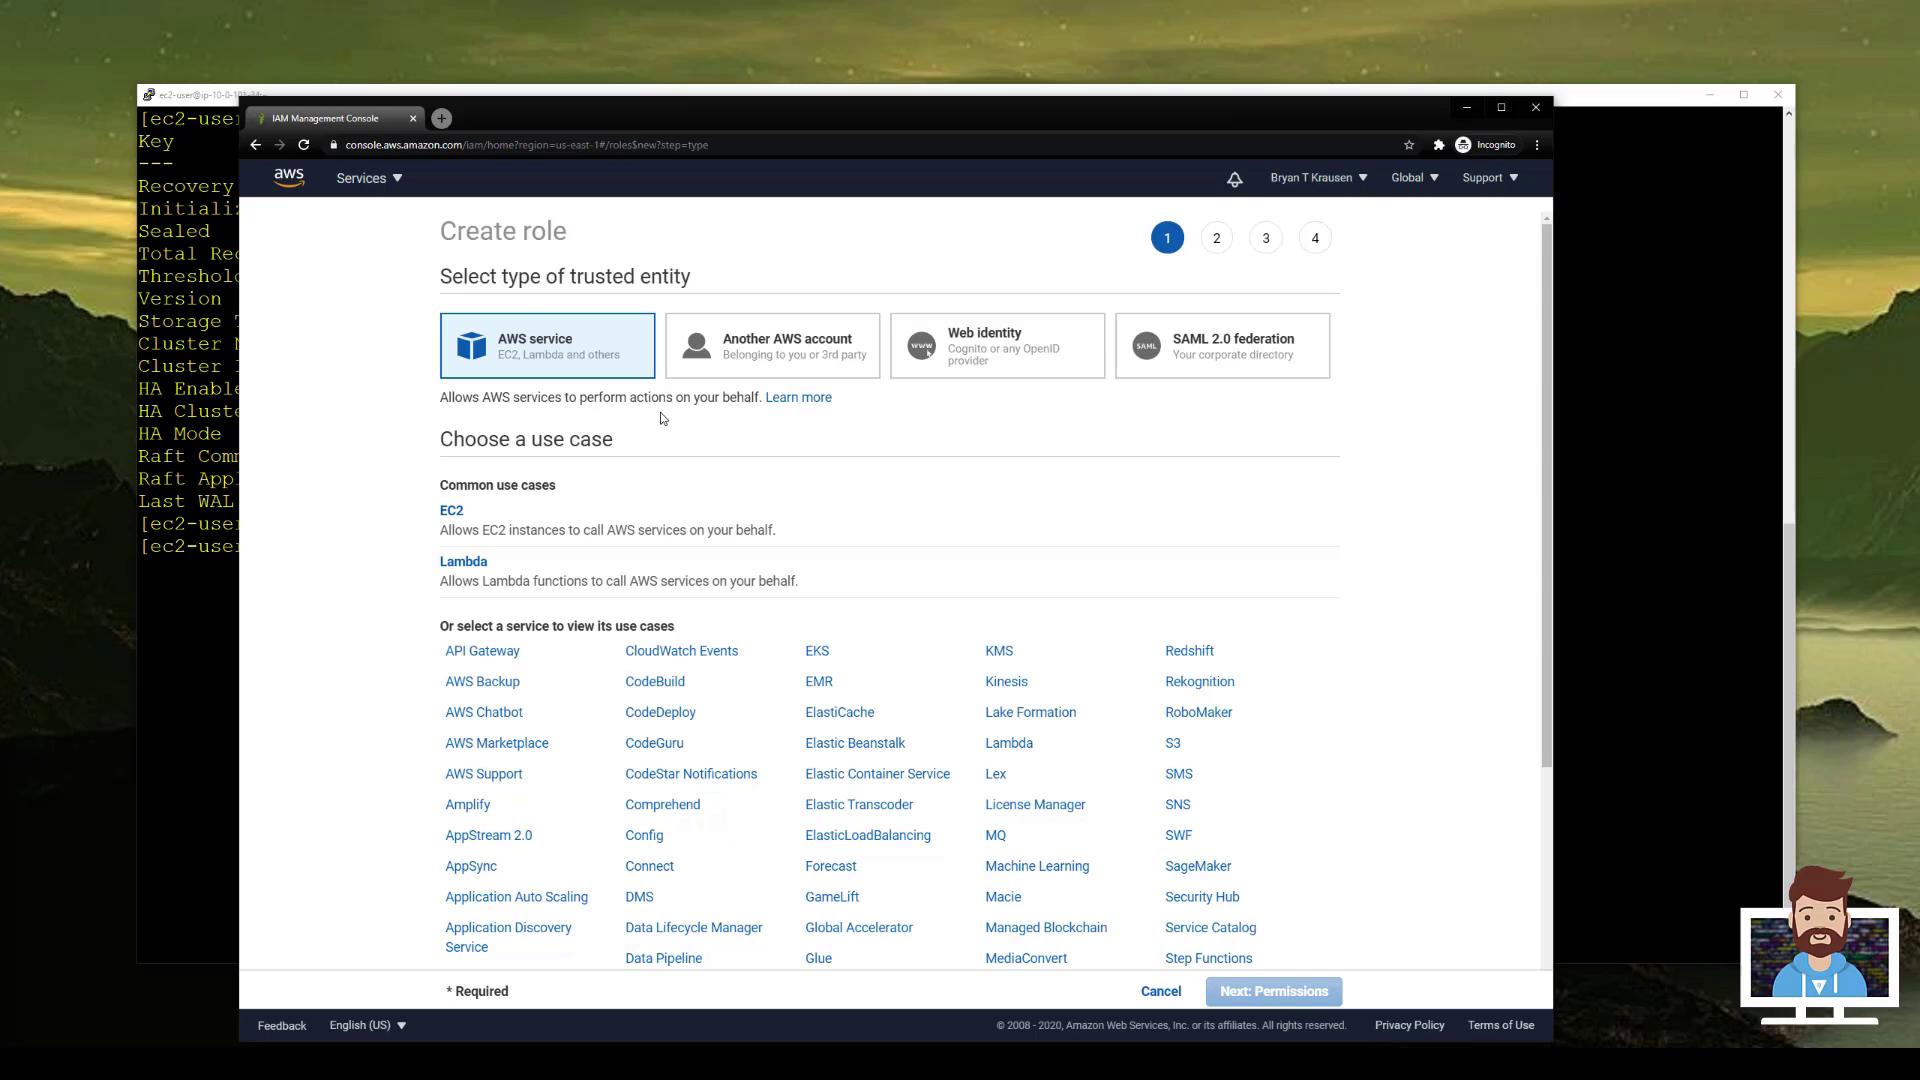Viewport: 1920px width, 1080px height.
Task: Select Another AWS account entity type
Action: 772,346
